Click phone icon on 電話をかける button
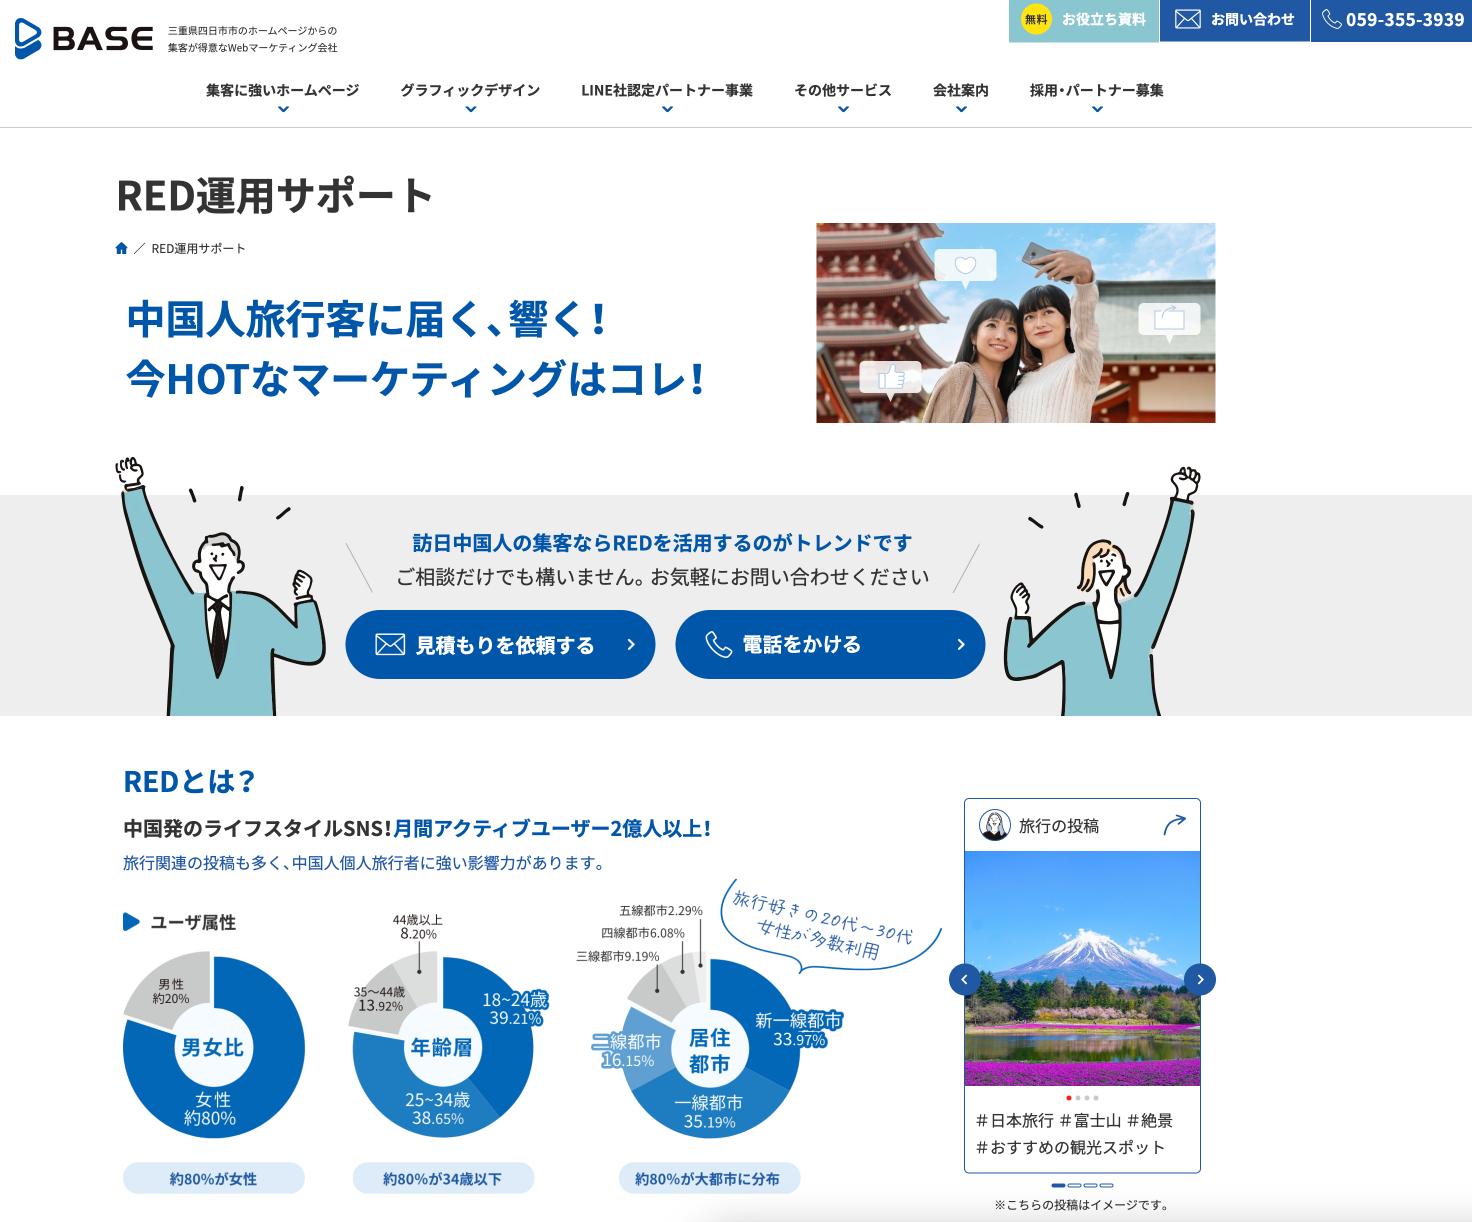The image size is (1472, 1222). [x=718, y=645]
